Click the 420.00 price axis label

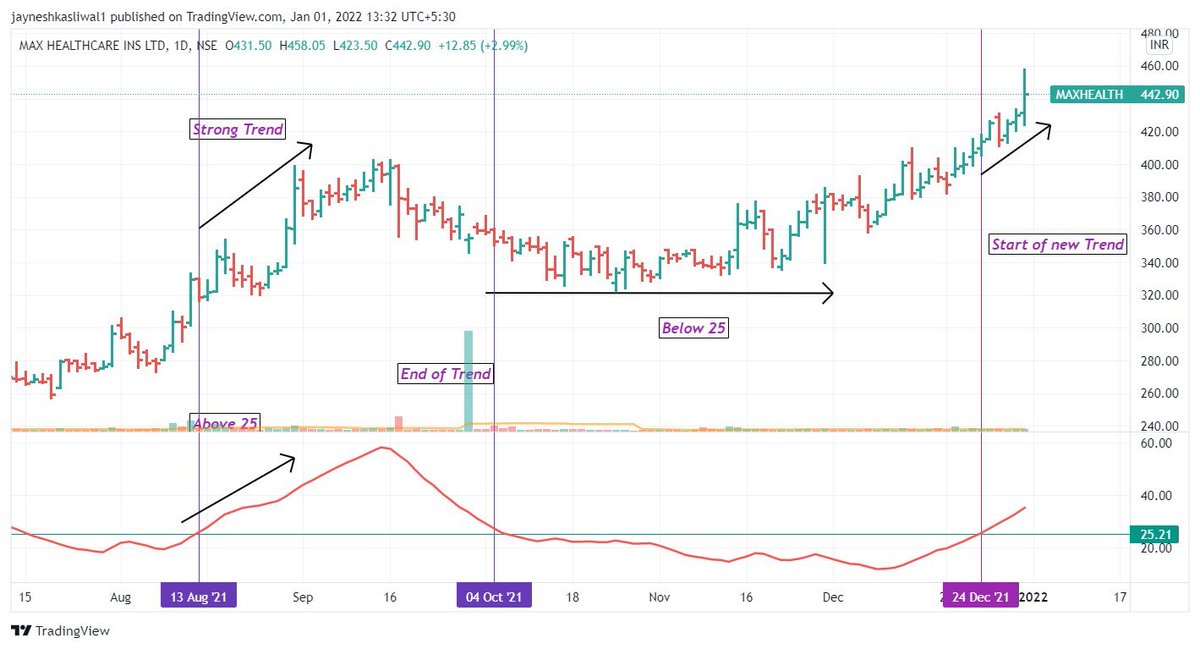[x=1159, y=132]
